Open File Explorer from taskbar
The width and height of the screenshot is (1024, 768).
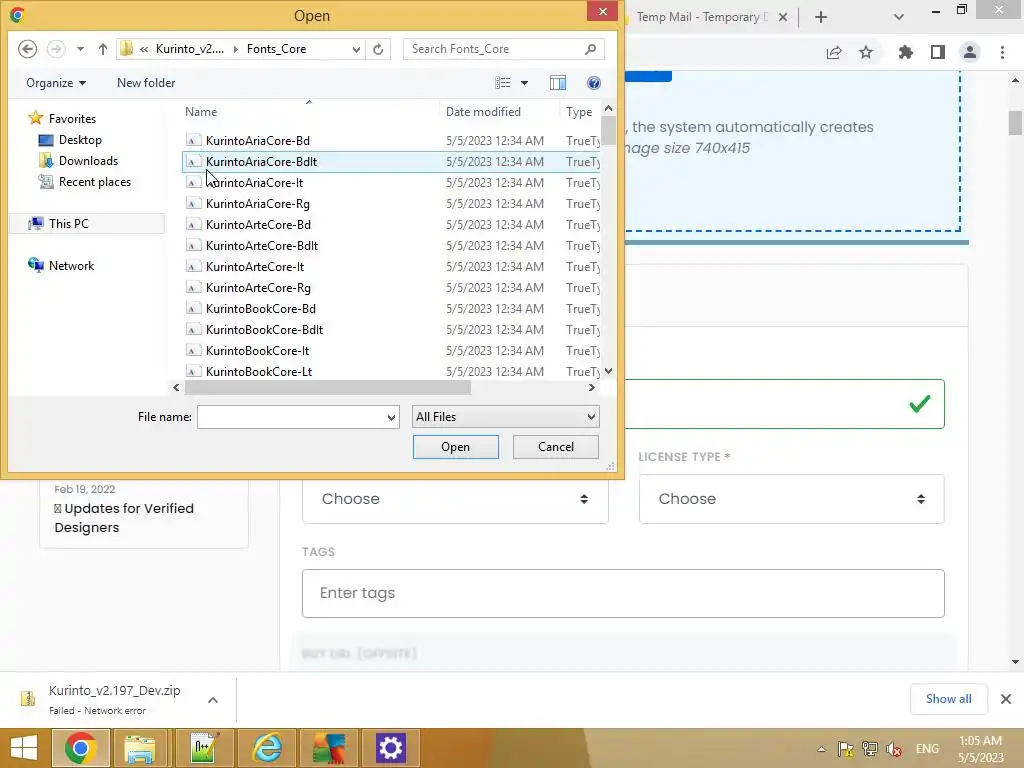pos(140,748)
